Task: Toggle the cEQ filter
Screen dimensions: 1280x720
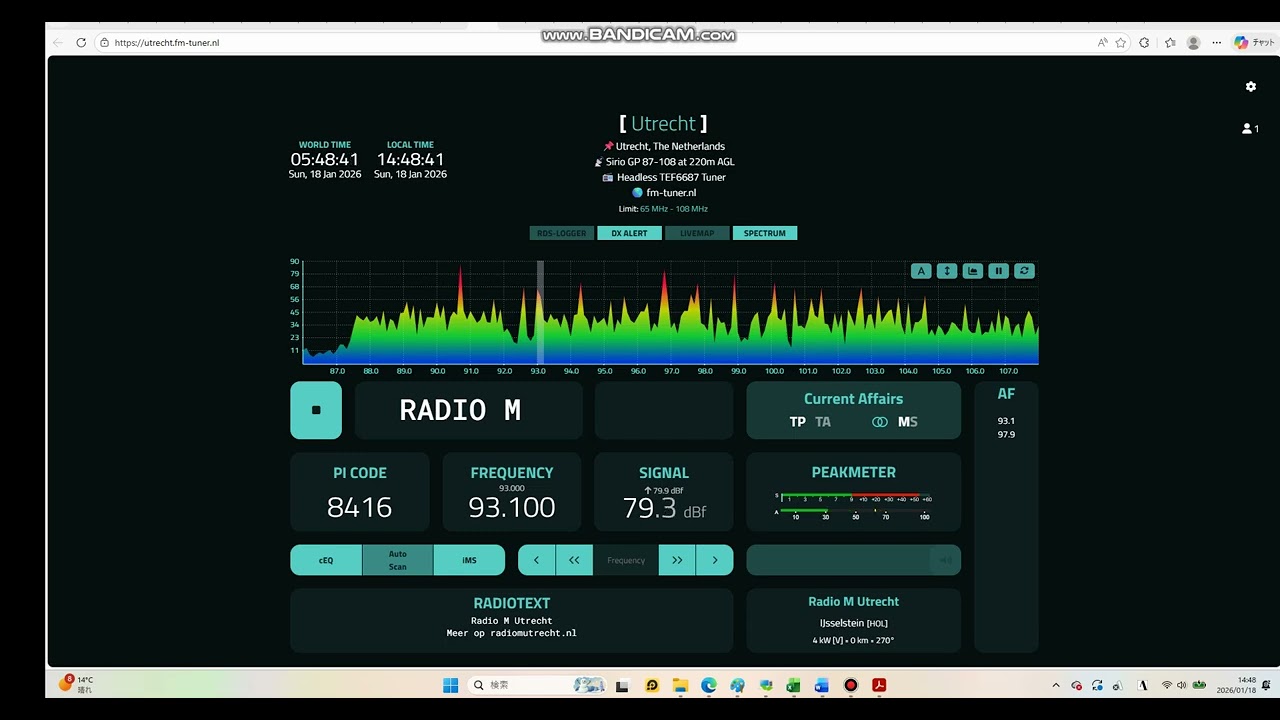Action: [x=326, y=560]
